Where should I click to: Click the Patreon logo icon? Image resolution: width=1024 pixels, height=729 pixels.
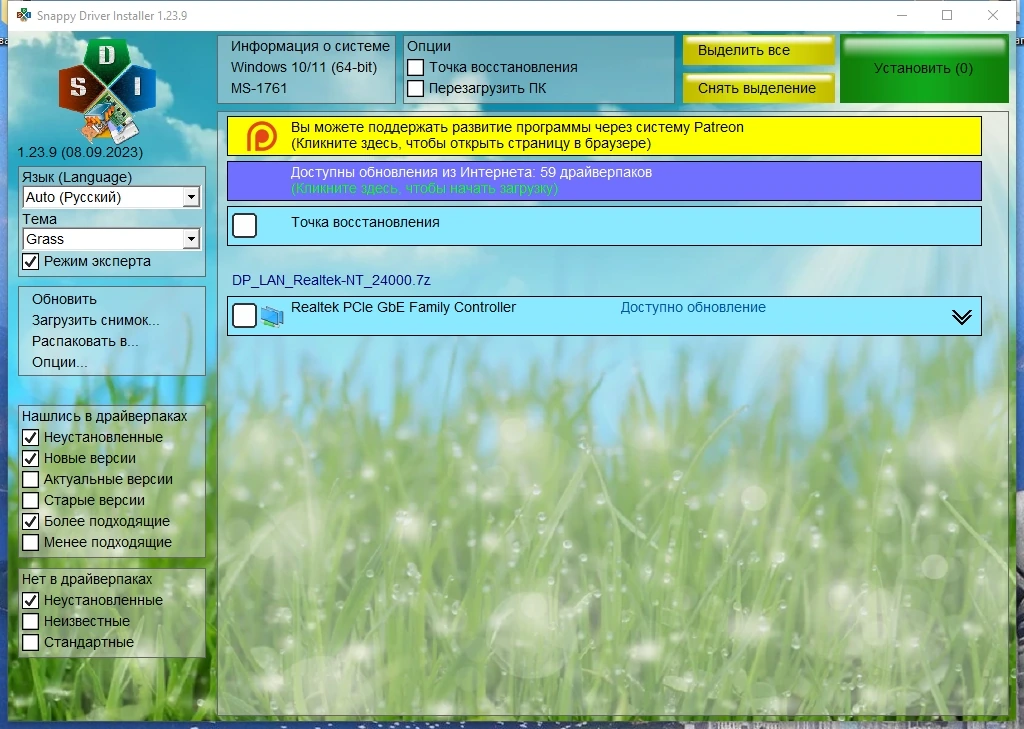coord(261,136)
